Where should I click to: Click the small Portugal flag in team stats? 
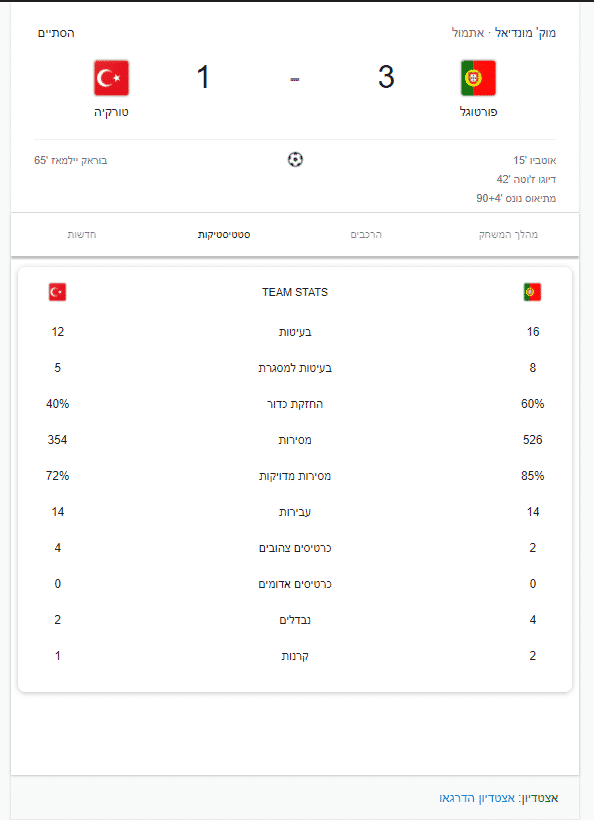coord(532,292)
